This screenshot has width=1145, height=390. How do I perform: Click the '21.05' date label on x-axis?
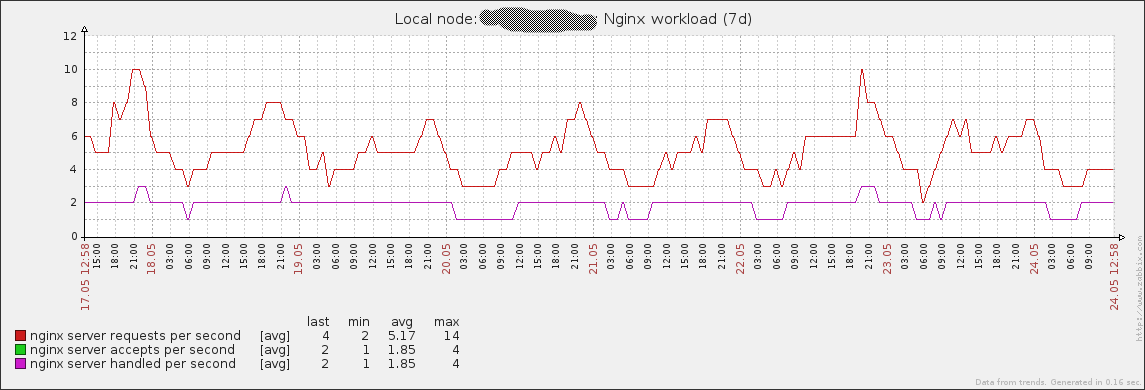pos(593,259)
